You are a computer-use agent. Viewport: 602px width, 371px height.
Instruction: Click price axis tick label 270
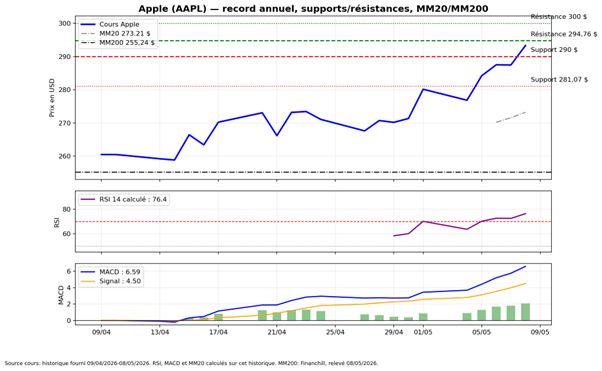click(x=65, y=123)
